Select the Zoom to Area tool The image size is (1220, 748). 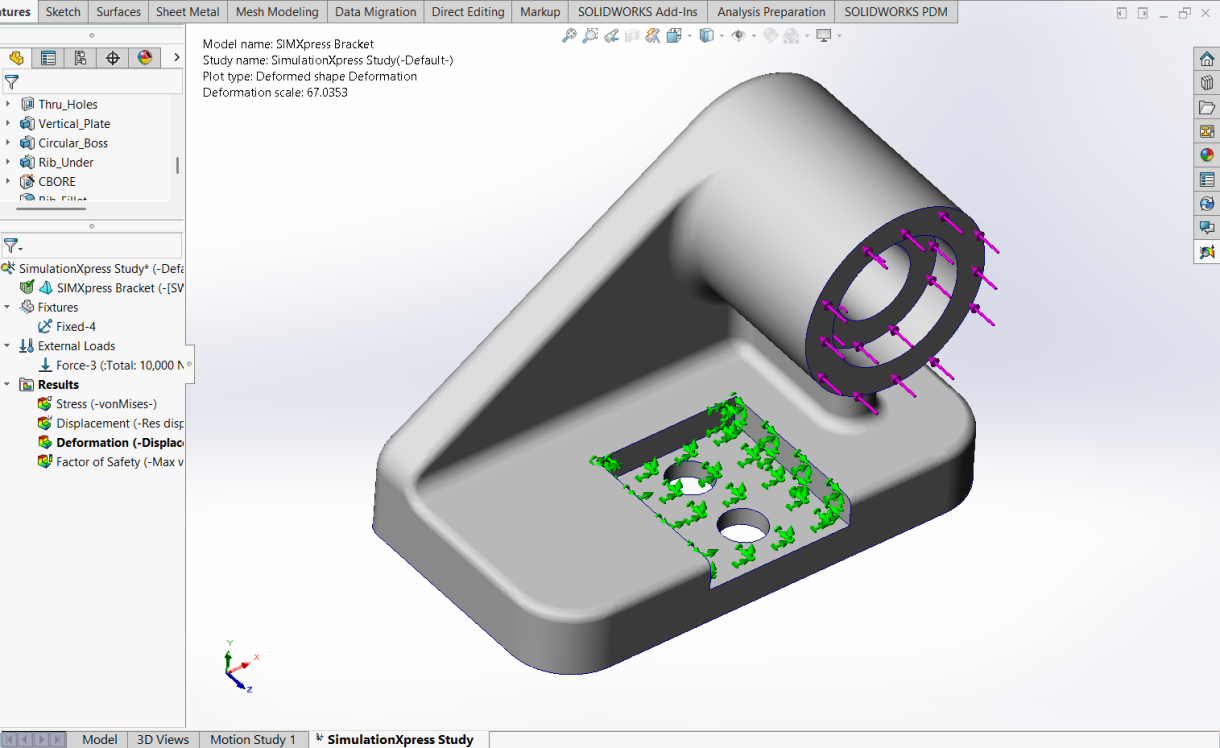pyautogui.click(x=590, y=35)
